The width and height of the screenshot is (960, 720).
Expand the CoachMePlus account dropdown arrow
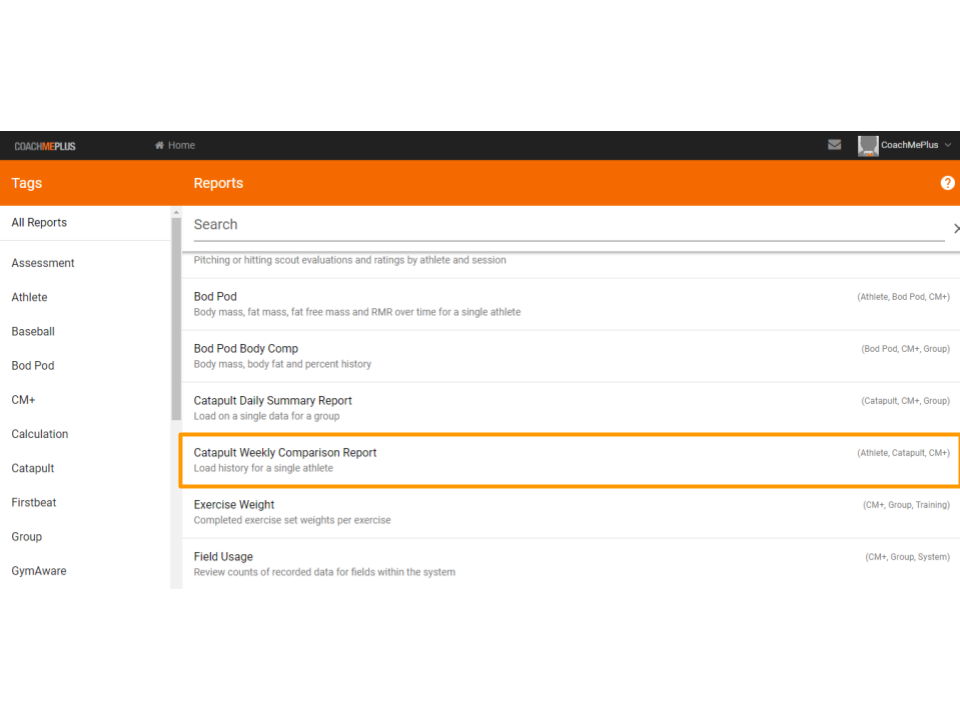click(948, 145)
